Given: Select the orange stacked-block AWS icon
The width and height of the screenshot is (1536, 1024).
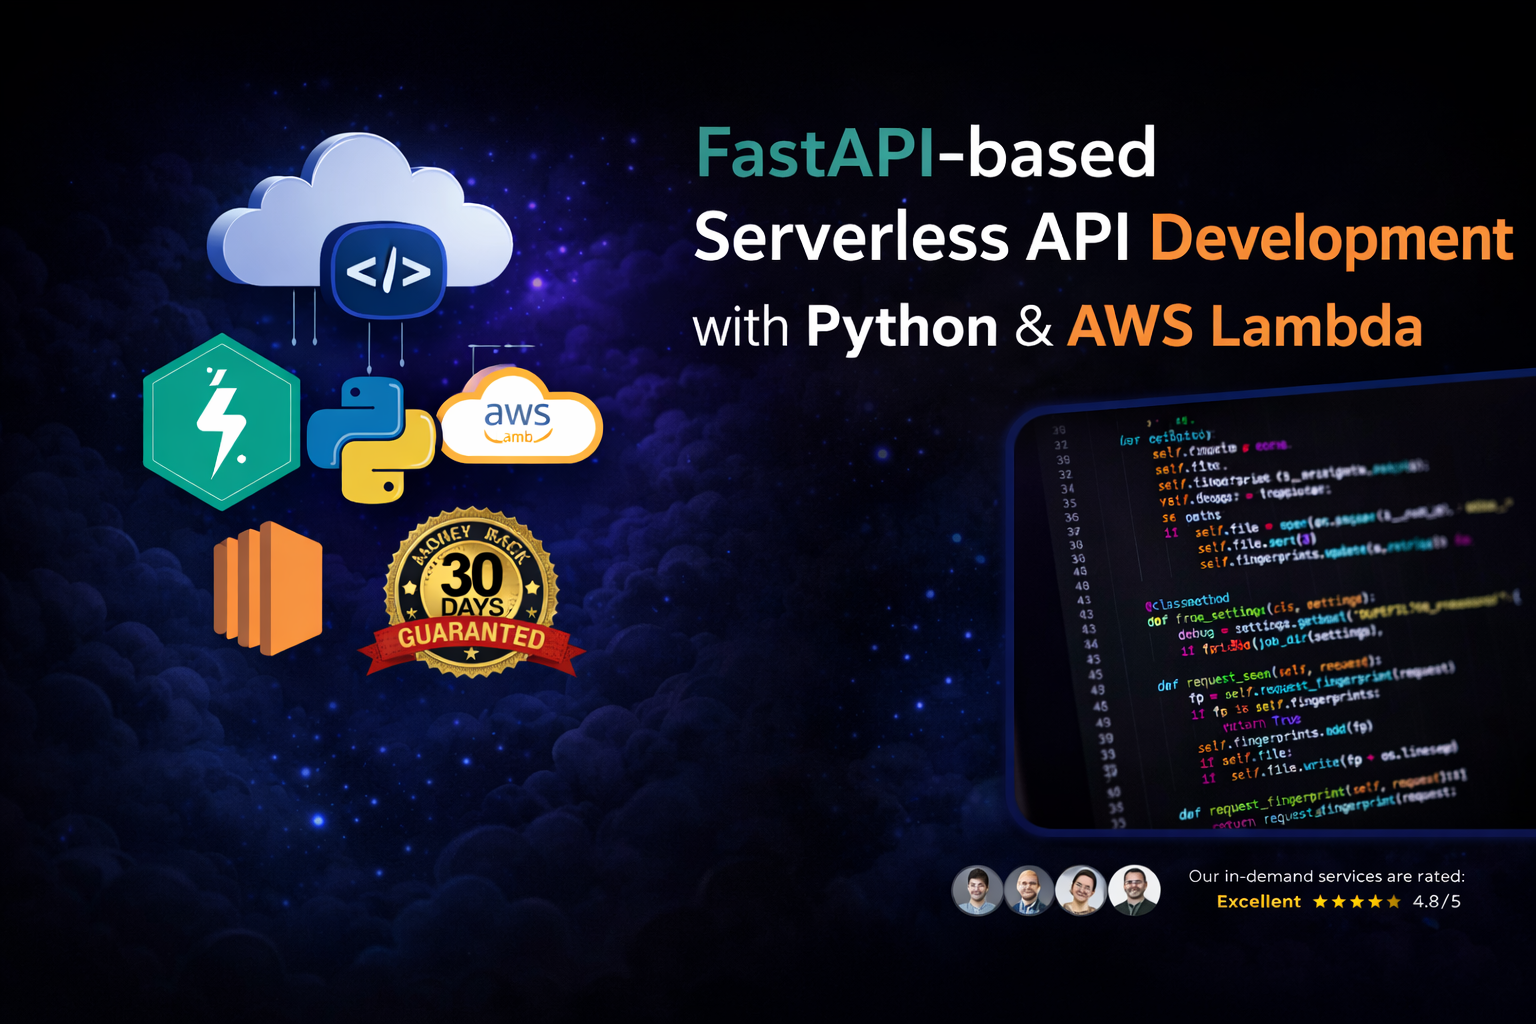Looking at the screenshot, I should 268,588.
